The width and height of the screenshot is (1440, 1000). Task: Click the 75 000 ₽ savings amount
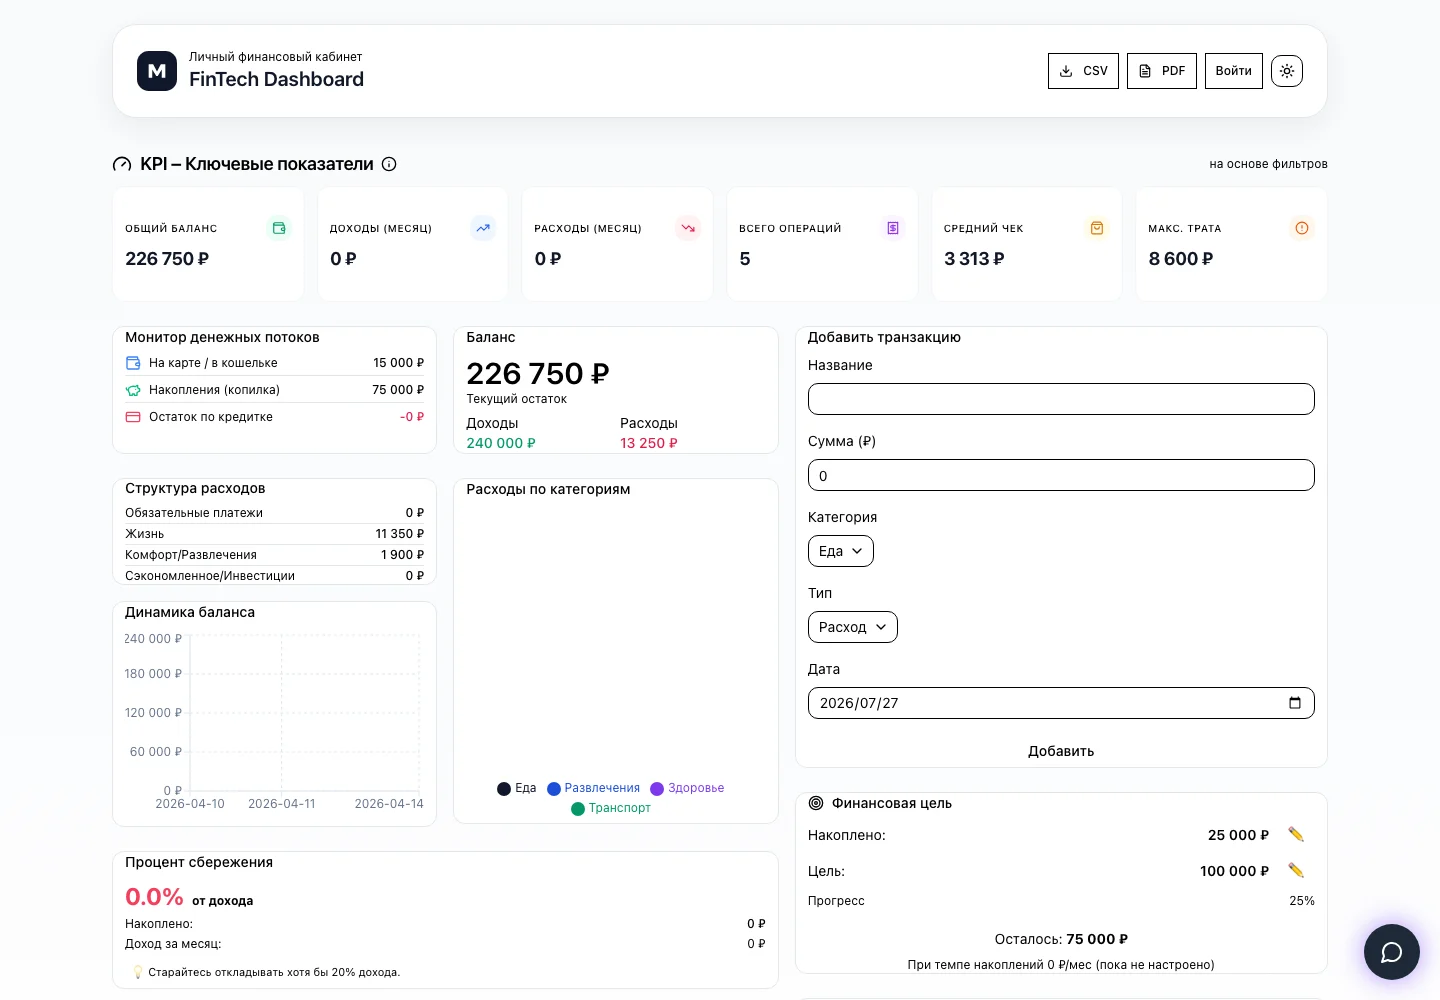(x=398, y=390)
